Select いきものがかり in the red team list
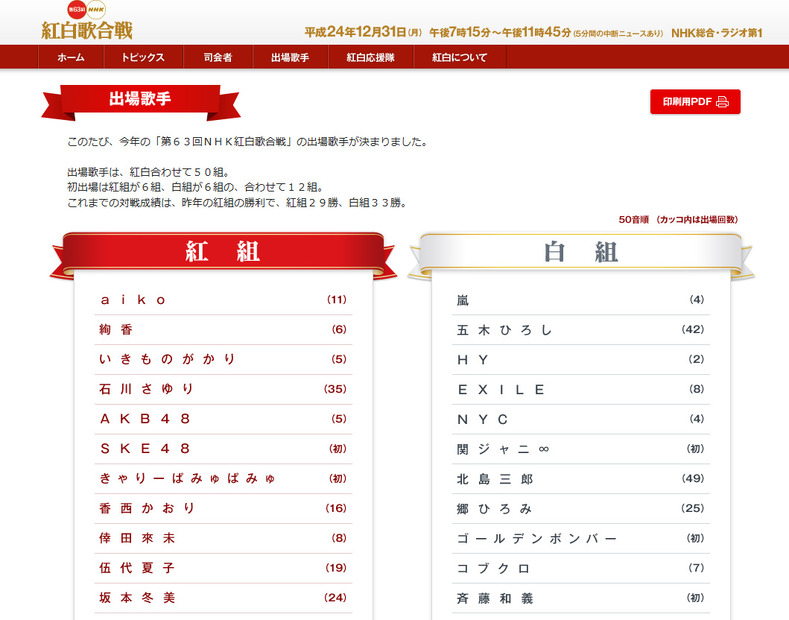The width and height of the screenshot is (789, 620). pos(223,359)
